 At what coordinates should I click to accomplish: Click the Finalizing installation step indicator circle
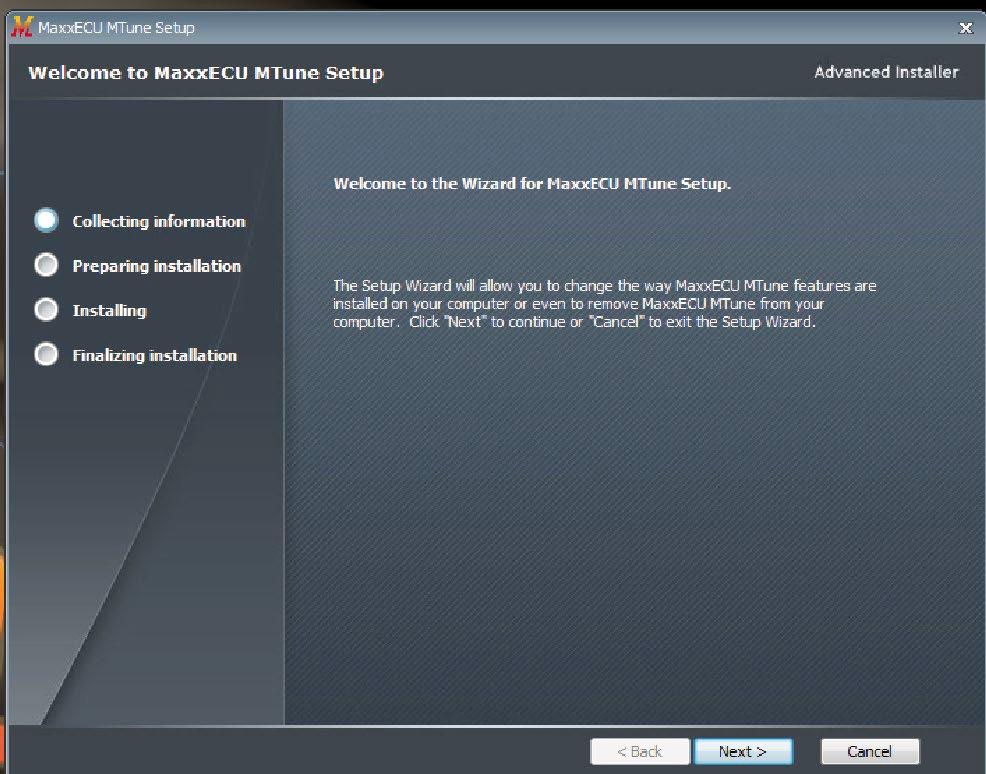coord(47,355)
